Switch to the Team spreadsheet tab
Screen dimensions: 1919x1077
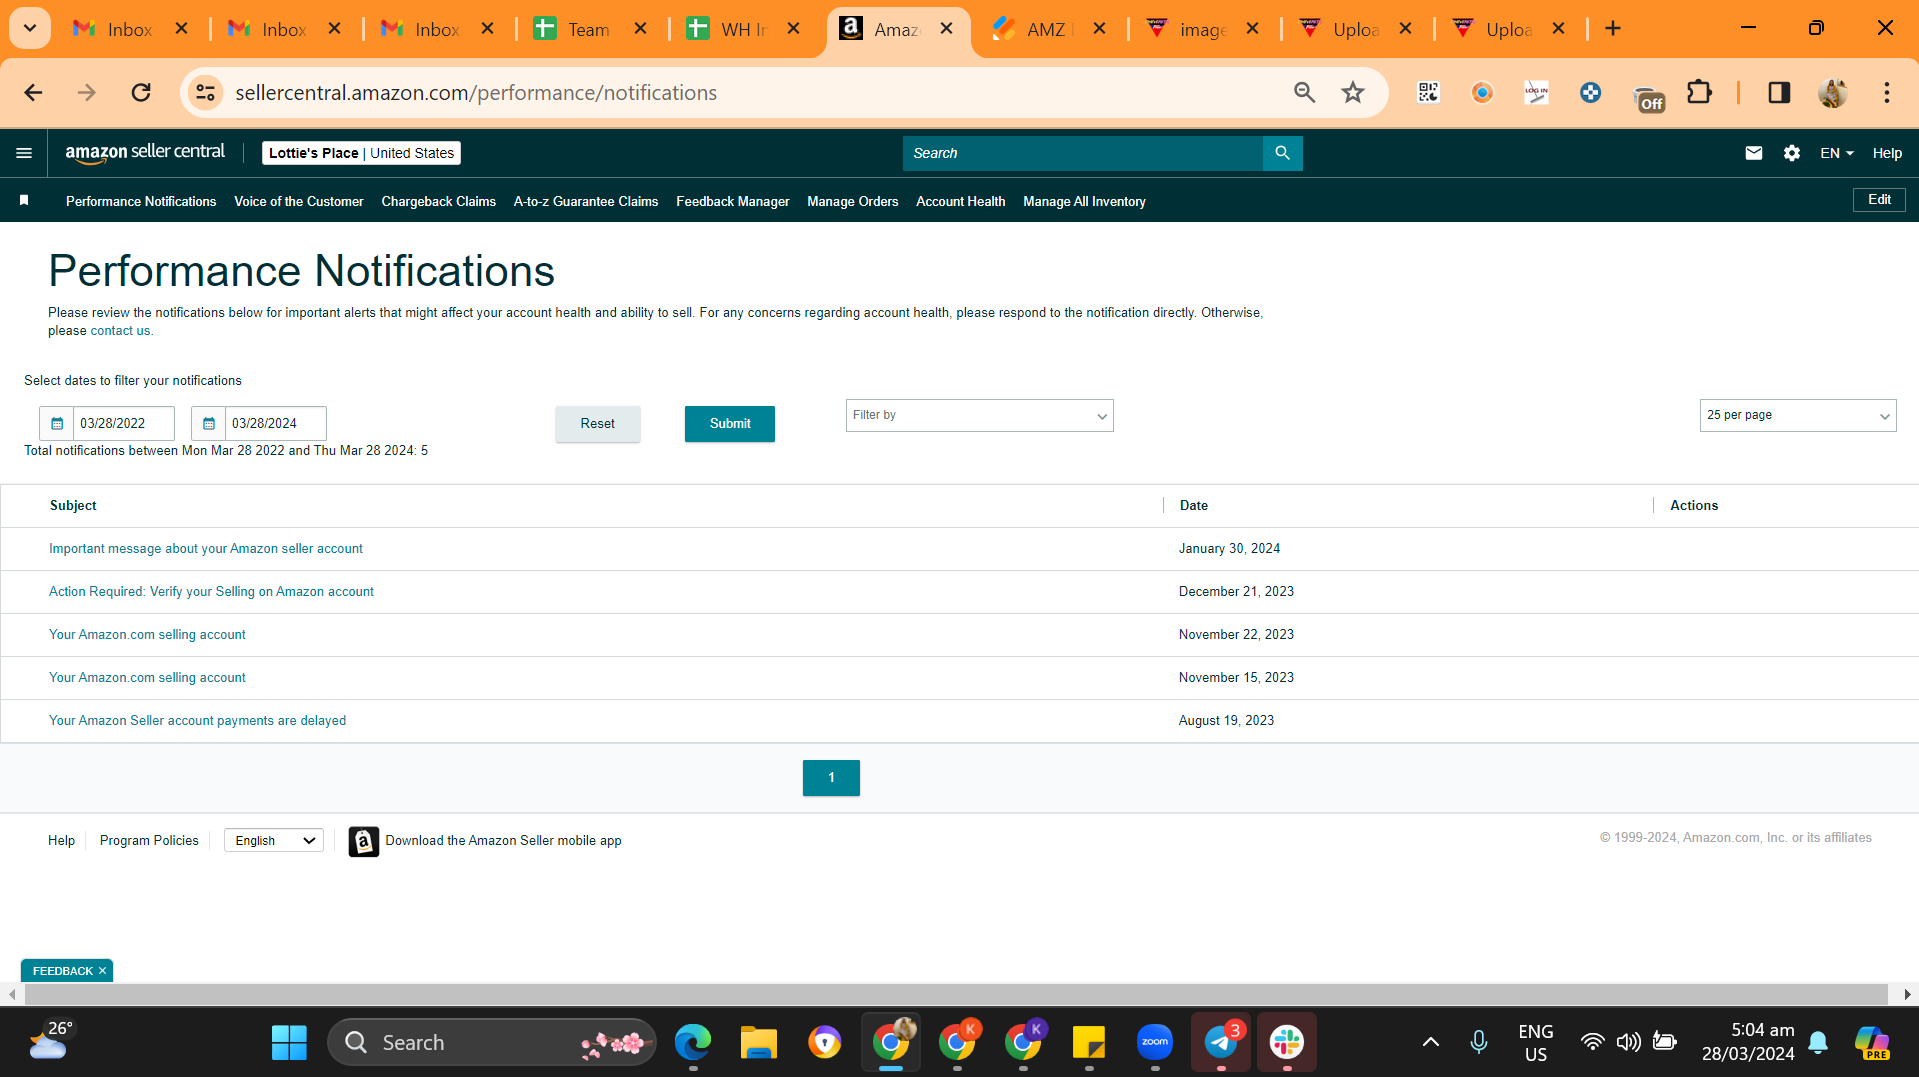pyautogui.click(x=589, y=29)
